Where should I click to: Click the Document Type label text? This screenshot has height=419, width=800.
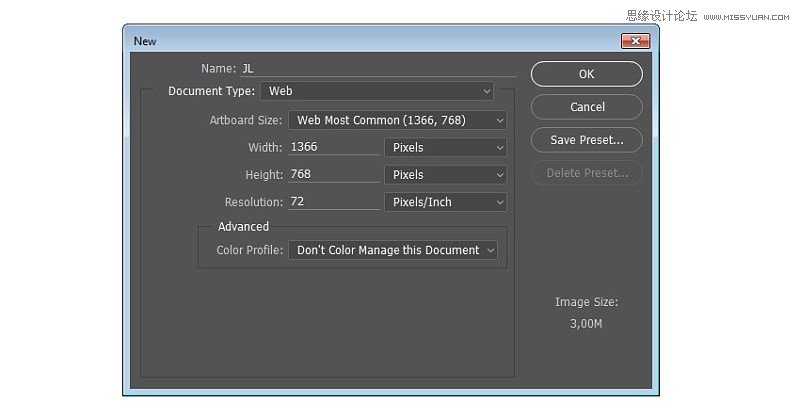coord(211,91)
